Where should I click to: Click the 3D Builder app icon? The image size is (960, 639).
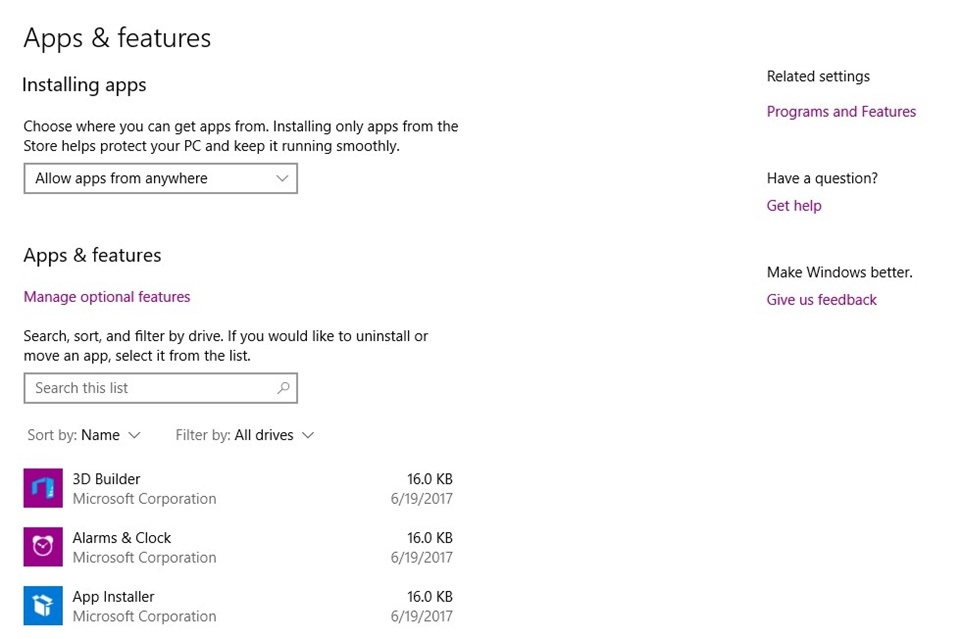(x=43, y=488)
